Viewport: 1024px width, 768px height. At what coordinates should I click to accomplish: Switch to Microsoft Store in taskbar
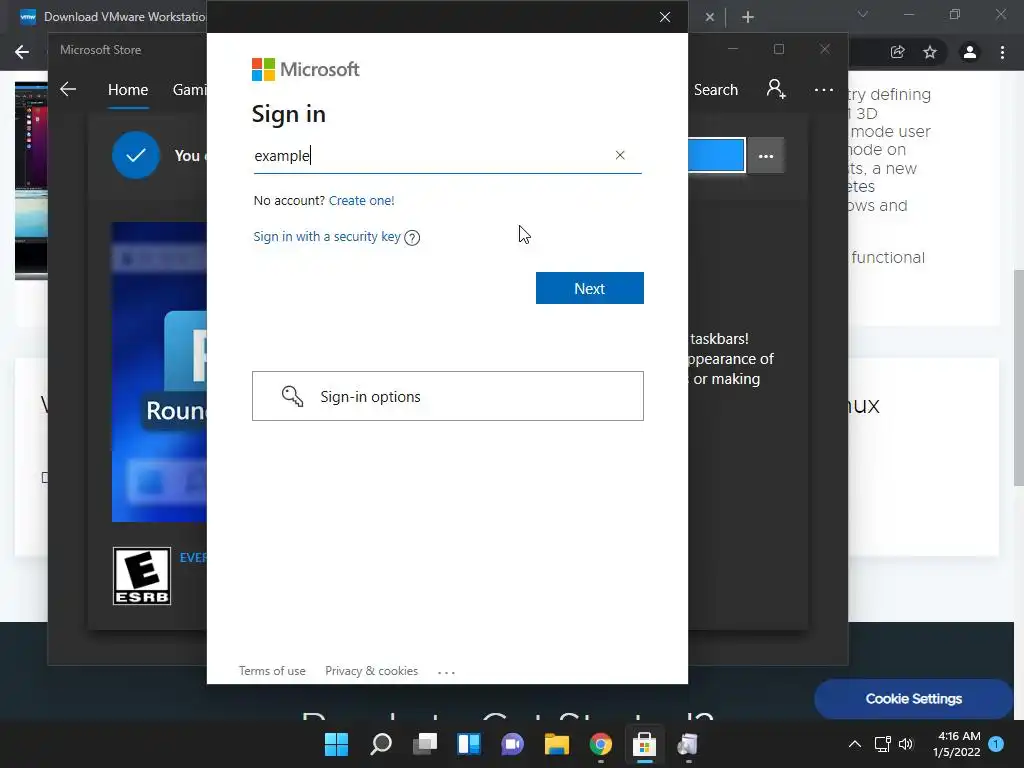tap(645, 744)
